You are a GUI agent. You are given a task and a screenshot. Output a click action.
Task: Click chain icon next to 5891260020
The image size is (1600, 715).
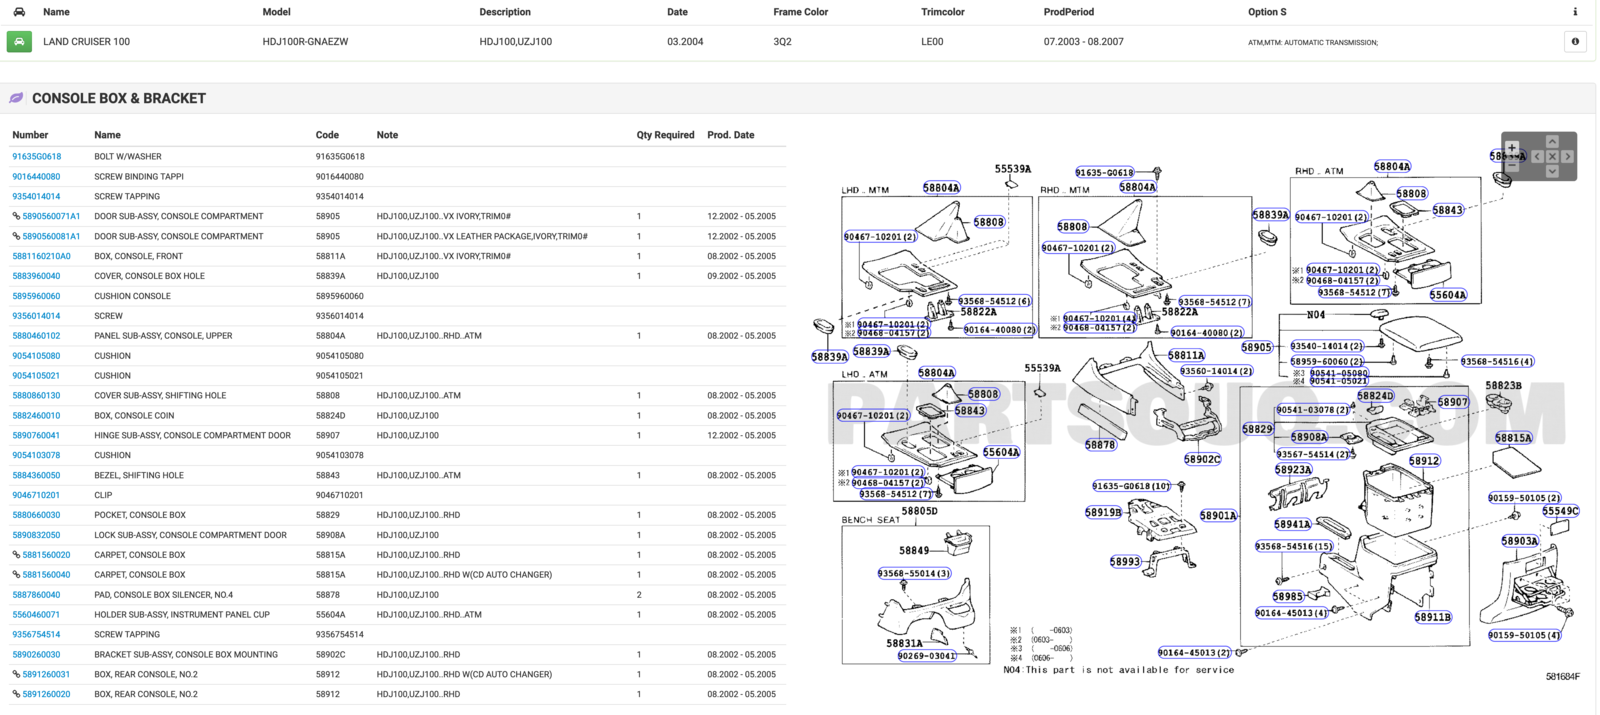click(16, 695)
